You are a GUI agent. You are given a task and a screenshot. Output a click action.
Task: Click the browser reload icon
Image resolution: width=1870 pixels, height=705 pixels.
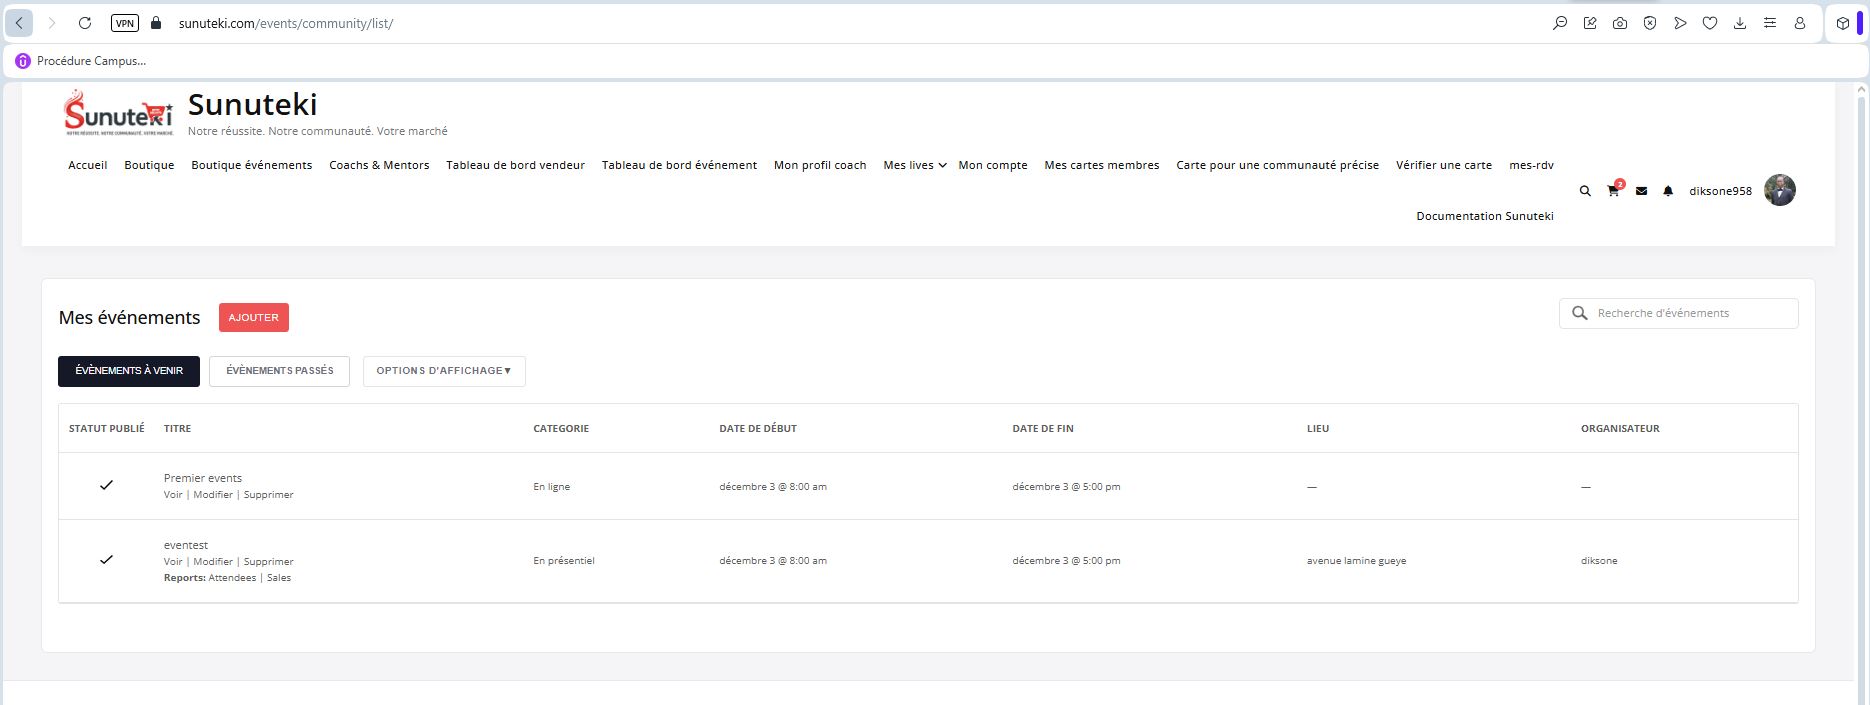coord(85,23)
